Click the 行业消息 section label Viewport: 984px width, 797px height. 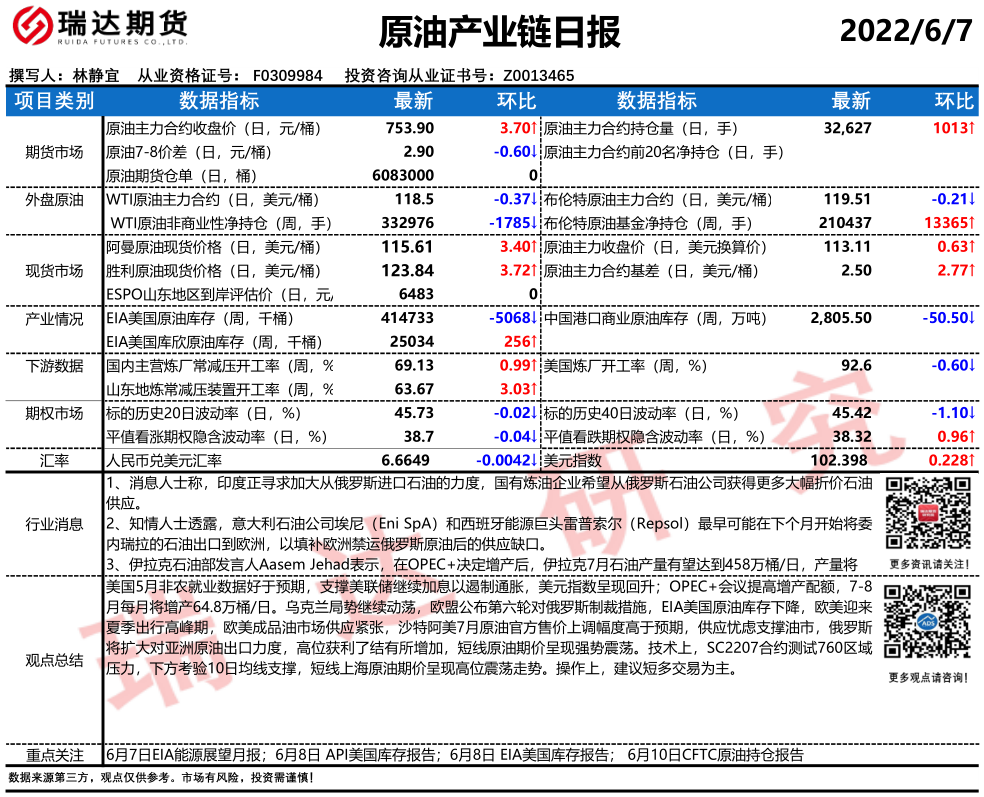coord(54,525)
